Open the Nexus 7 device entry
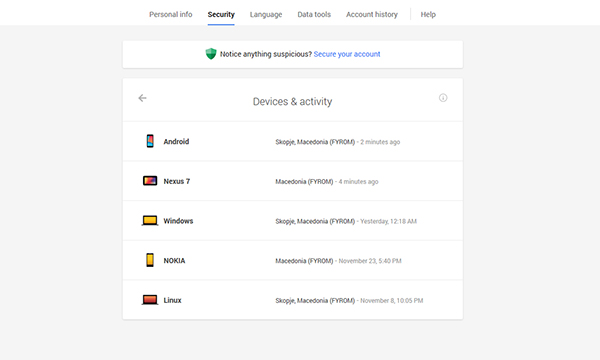 pyautogui.click(x=293, y=181)
